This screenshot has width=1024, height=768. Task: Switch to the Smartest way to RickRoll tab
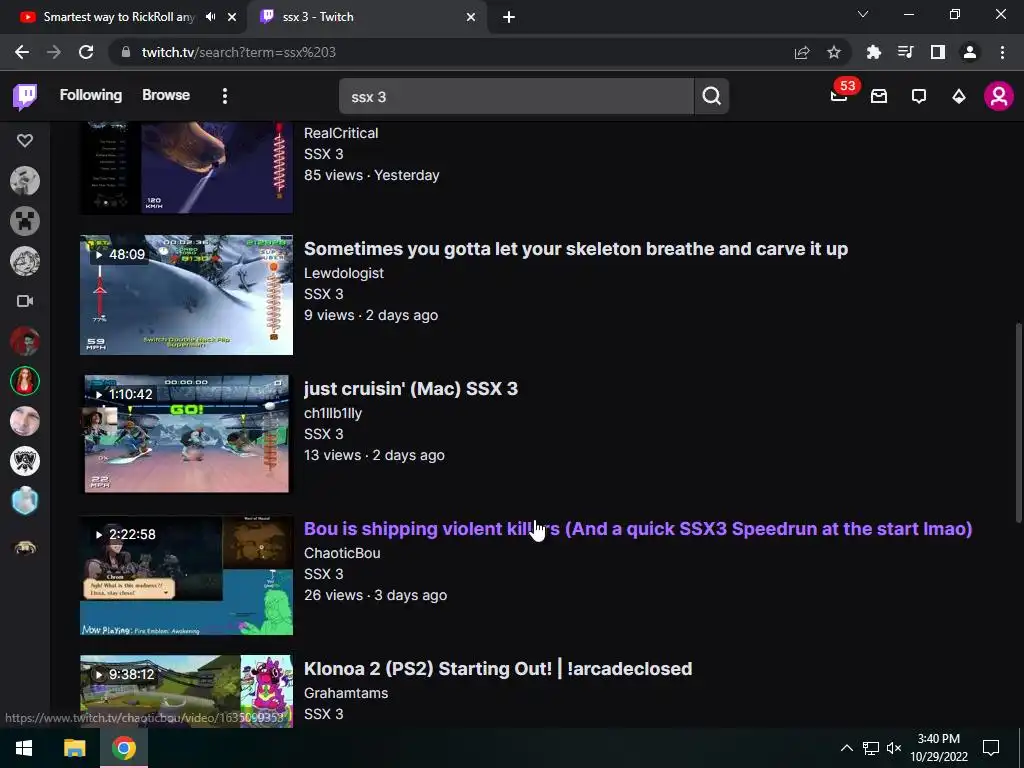click(x=119, y=17)
